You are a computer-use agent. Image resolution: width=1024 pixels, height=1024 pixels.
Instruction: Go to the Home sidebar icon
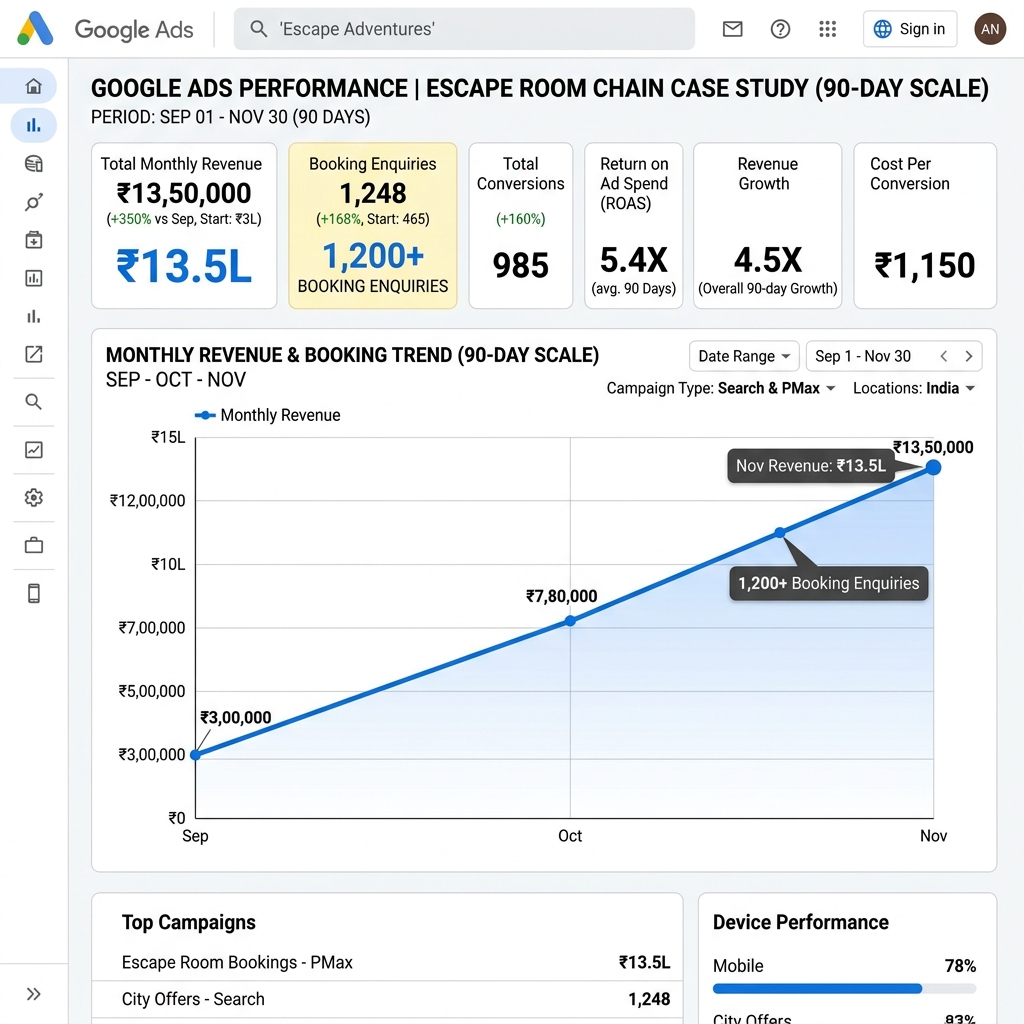tap(34, 86)
